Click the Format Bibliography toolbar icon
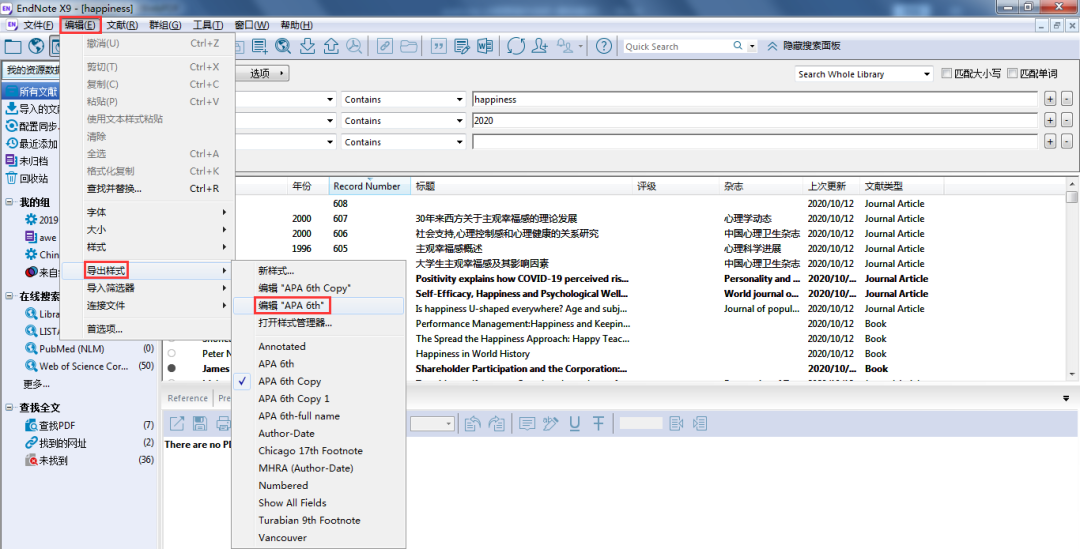Screen dimensions: 1080x549 [461, 46]
